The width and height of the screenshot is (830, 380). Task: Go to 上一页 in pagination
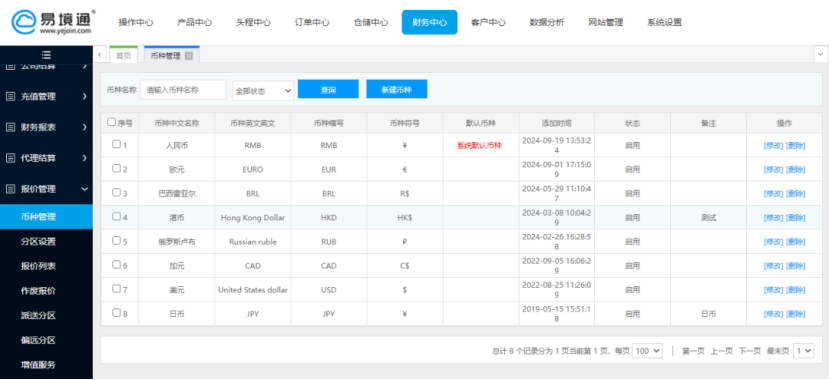pyautogui.click(x=721, y=351)
